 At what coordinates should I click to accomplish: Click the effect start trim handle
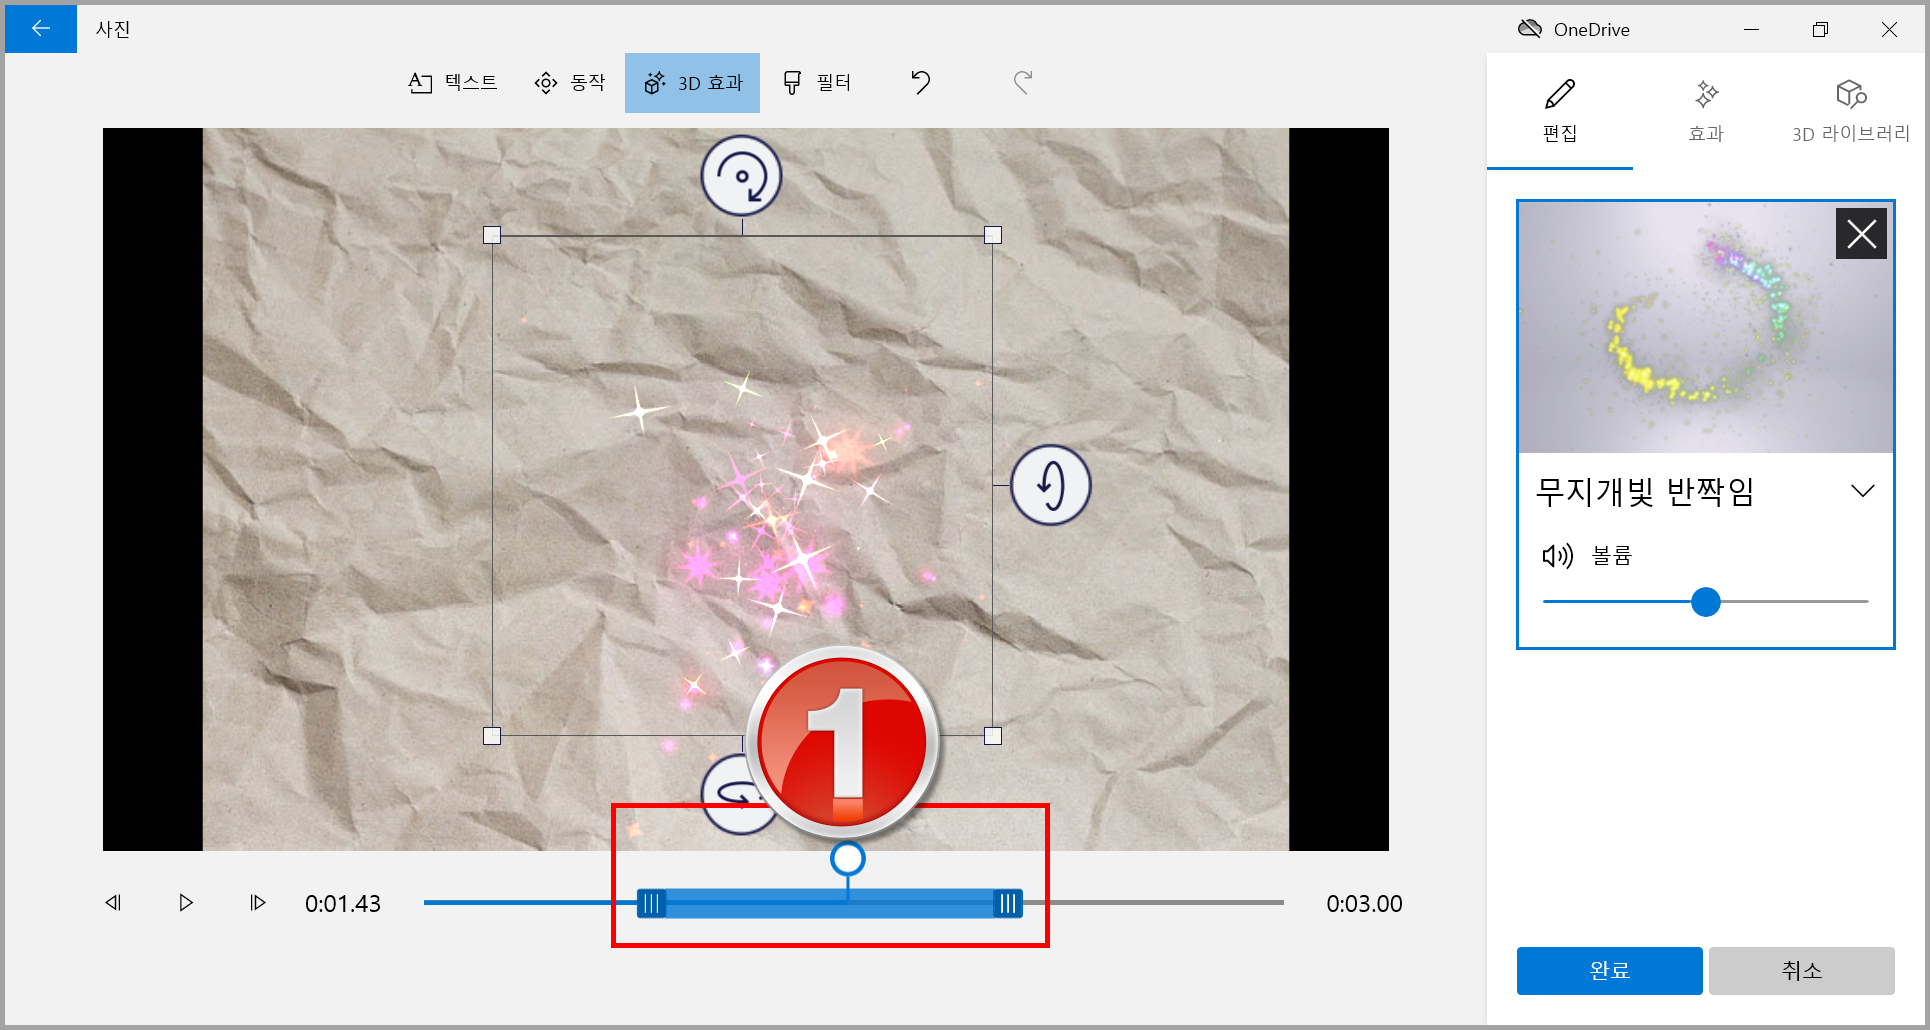pos(651,903)
